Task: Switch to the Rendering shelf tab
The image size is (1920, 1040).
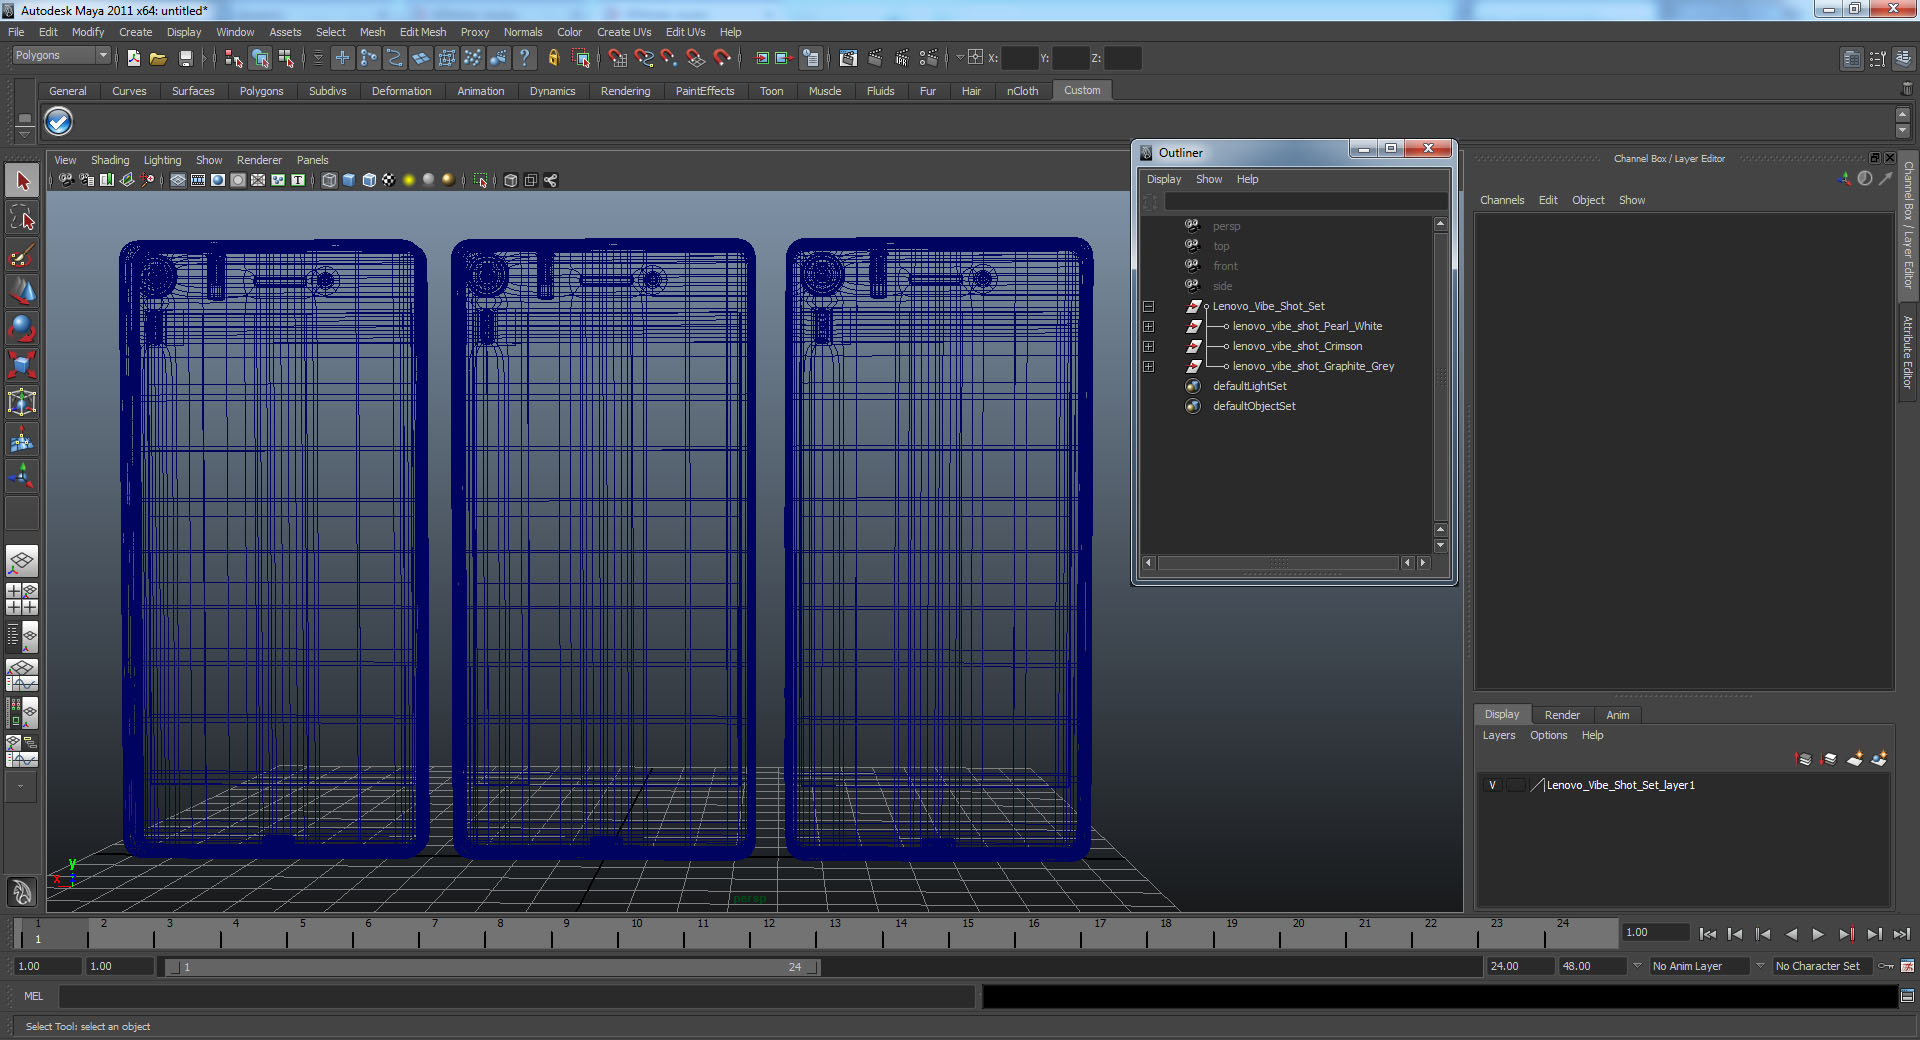Action: pyautogui.click(x=625, y=91)
